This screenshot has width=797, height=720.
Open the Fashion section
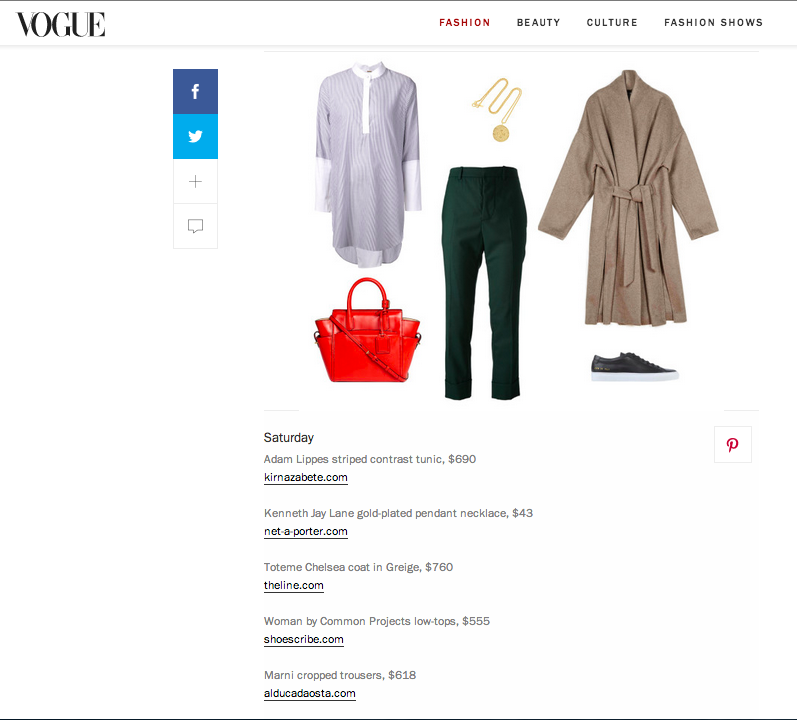pyautogui.click(x=465, y=23)
